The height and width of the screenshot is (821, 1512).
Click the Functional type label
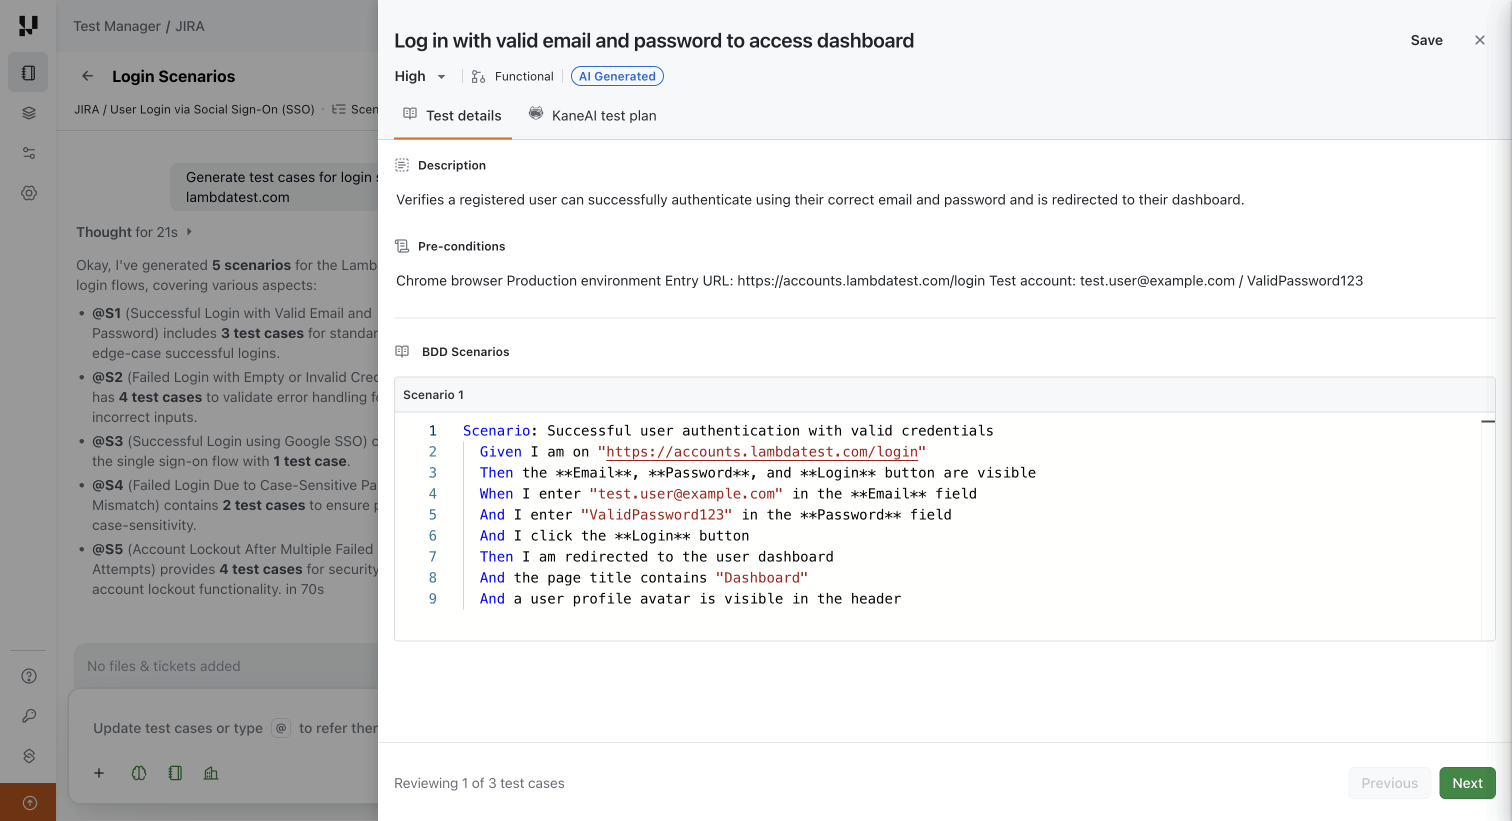[x=524, y=76]
